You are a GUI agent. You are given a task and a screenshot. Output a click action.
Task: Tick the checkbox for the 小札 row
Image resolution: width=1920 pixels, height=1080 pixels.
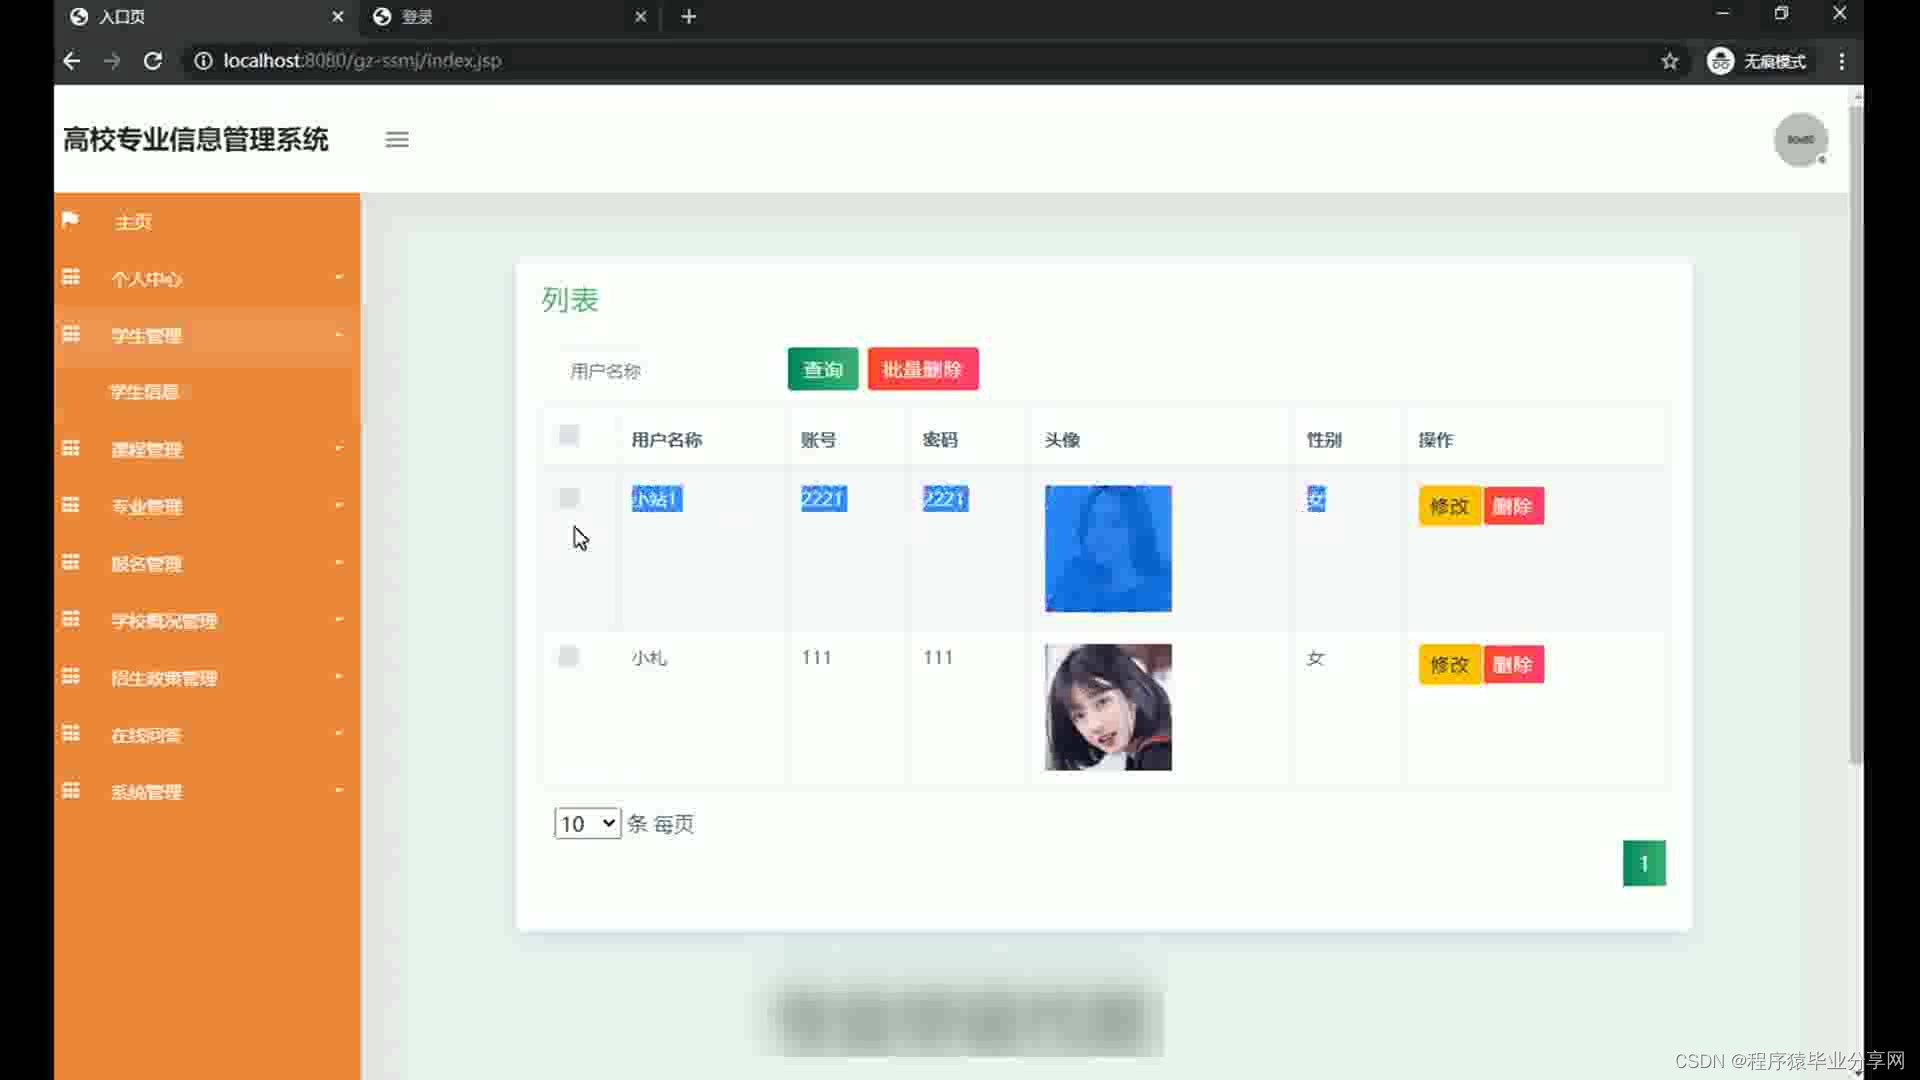(569, 657)
